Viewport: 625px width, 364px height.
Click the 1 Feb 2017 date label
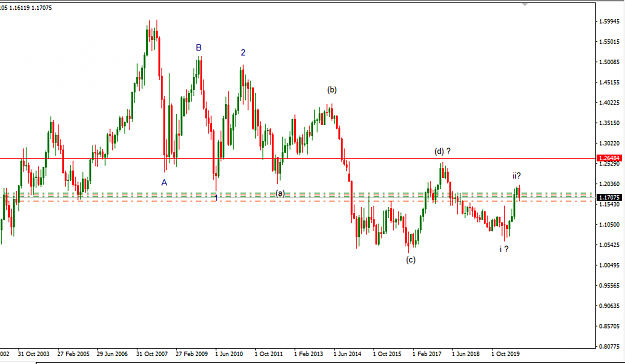[427, 354]
